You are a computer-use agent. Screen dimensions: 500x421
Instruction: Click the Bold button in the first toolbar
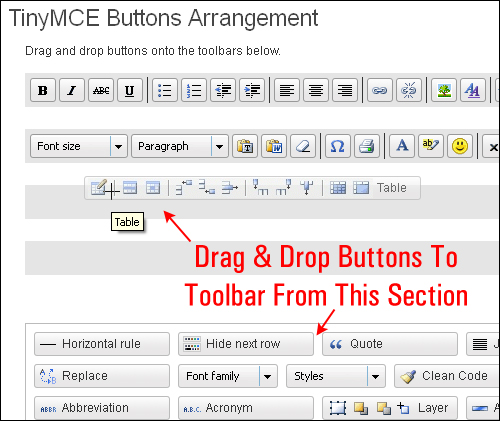(x=43, y=90)
